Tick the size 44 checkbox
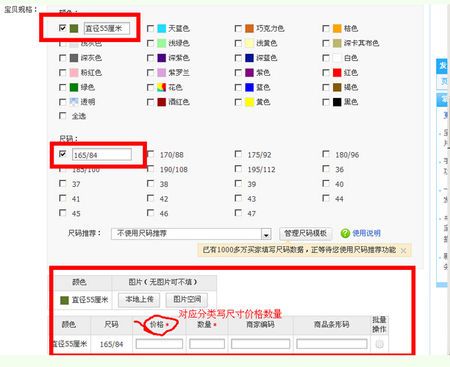Viewport: 450px width, 367px height. (326, 198)
